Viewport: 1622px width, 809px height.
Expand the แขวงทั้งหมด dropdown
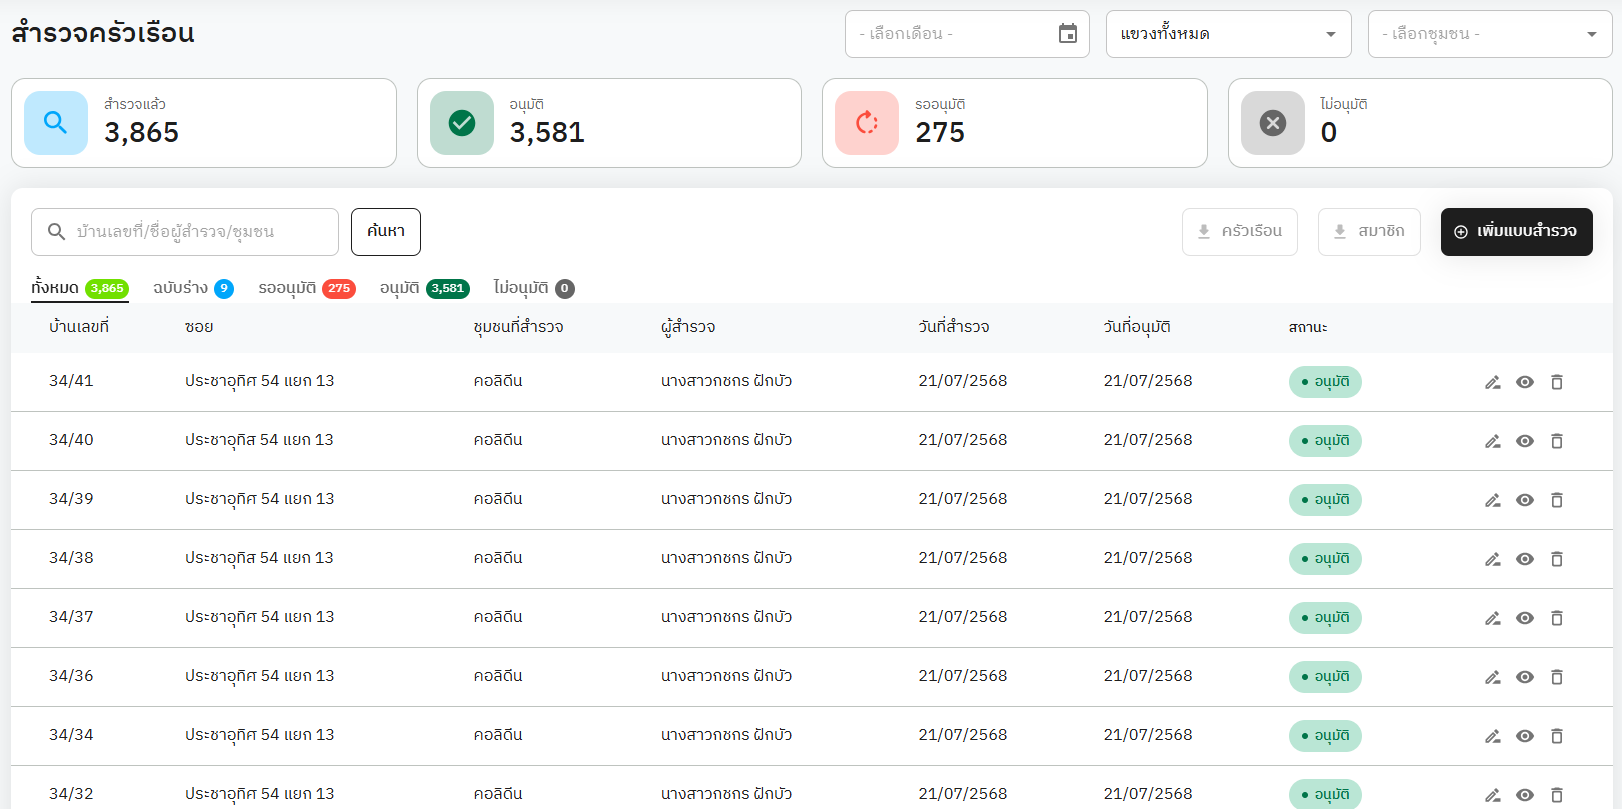point(1229,34)
